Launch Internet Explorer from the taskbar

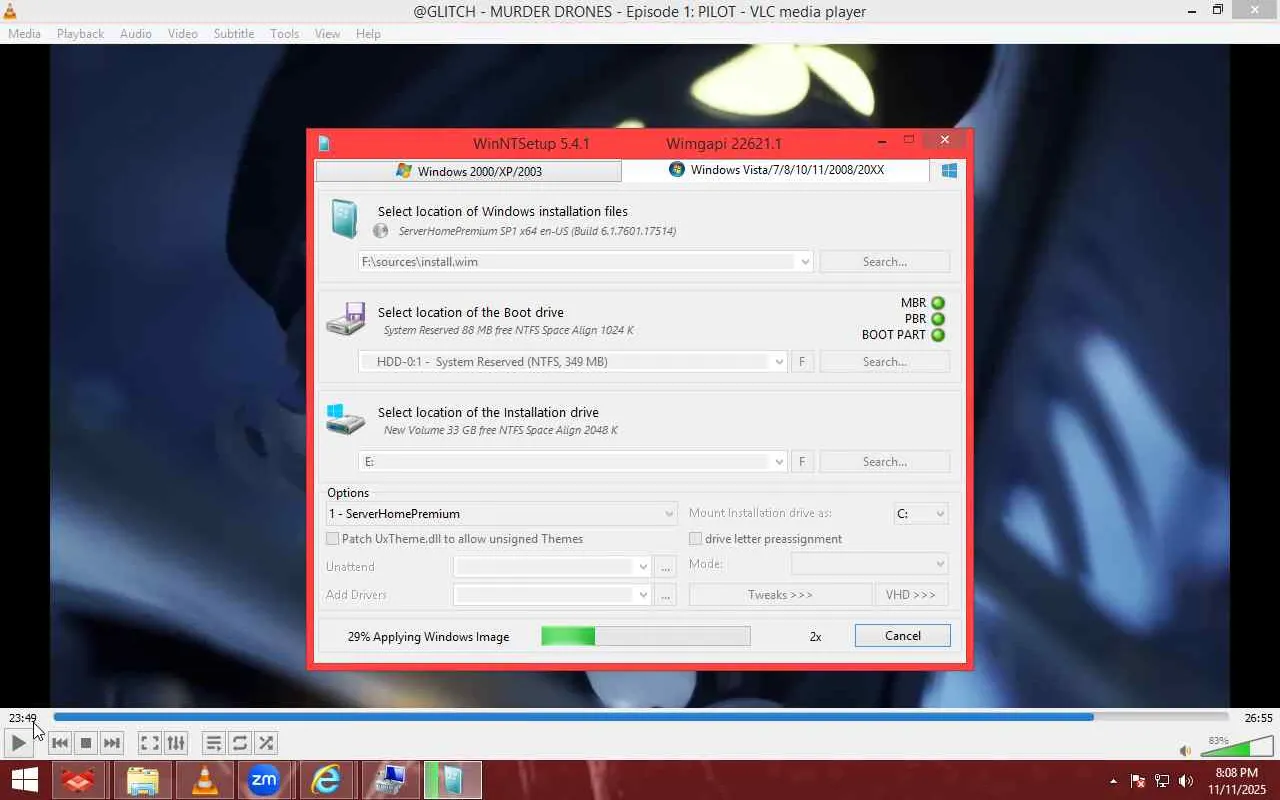pyautogui.click(x=326, y=780)
